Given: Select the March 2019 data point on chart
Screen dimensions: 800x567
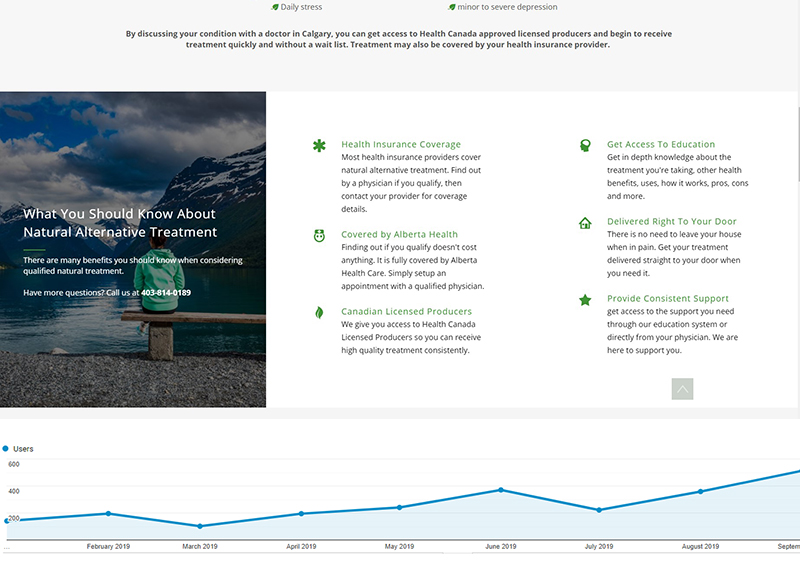Looking at the screenshot, I should tap(200, 526).
